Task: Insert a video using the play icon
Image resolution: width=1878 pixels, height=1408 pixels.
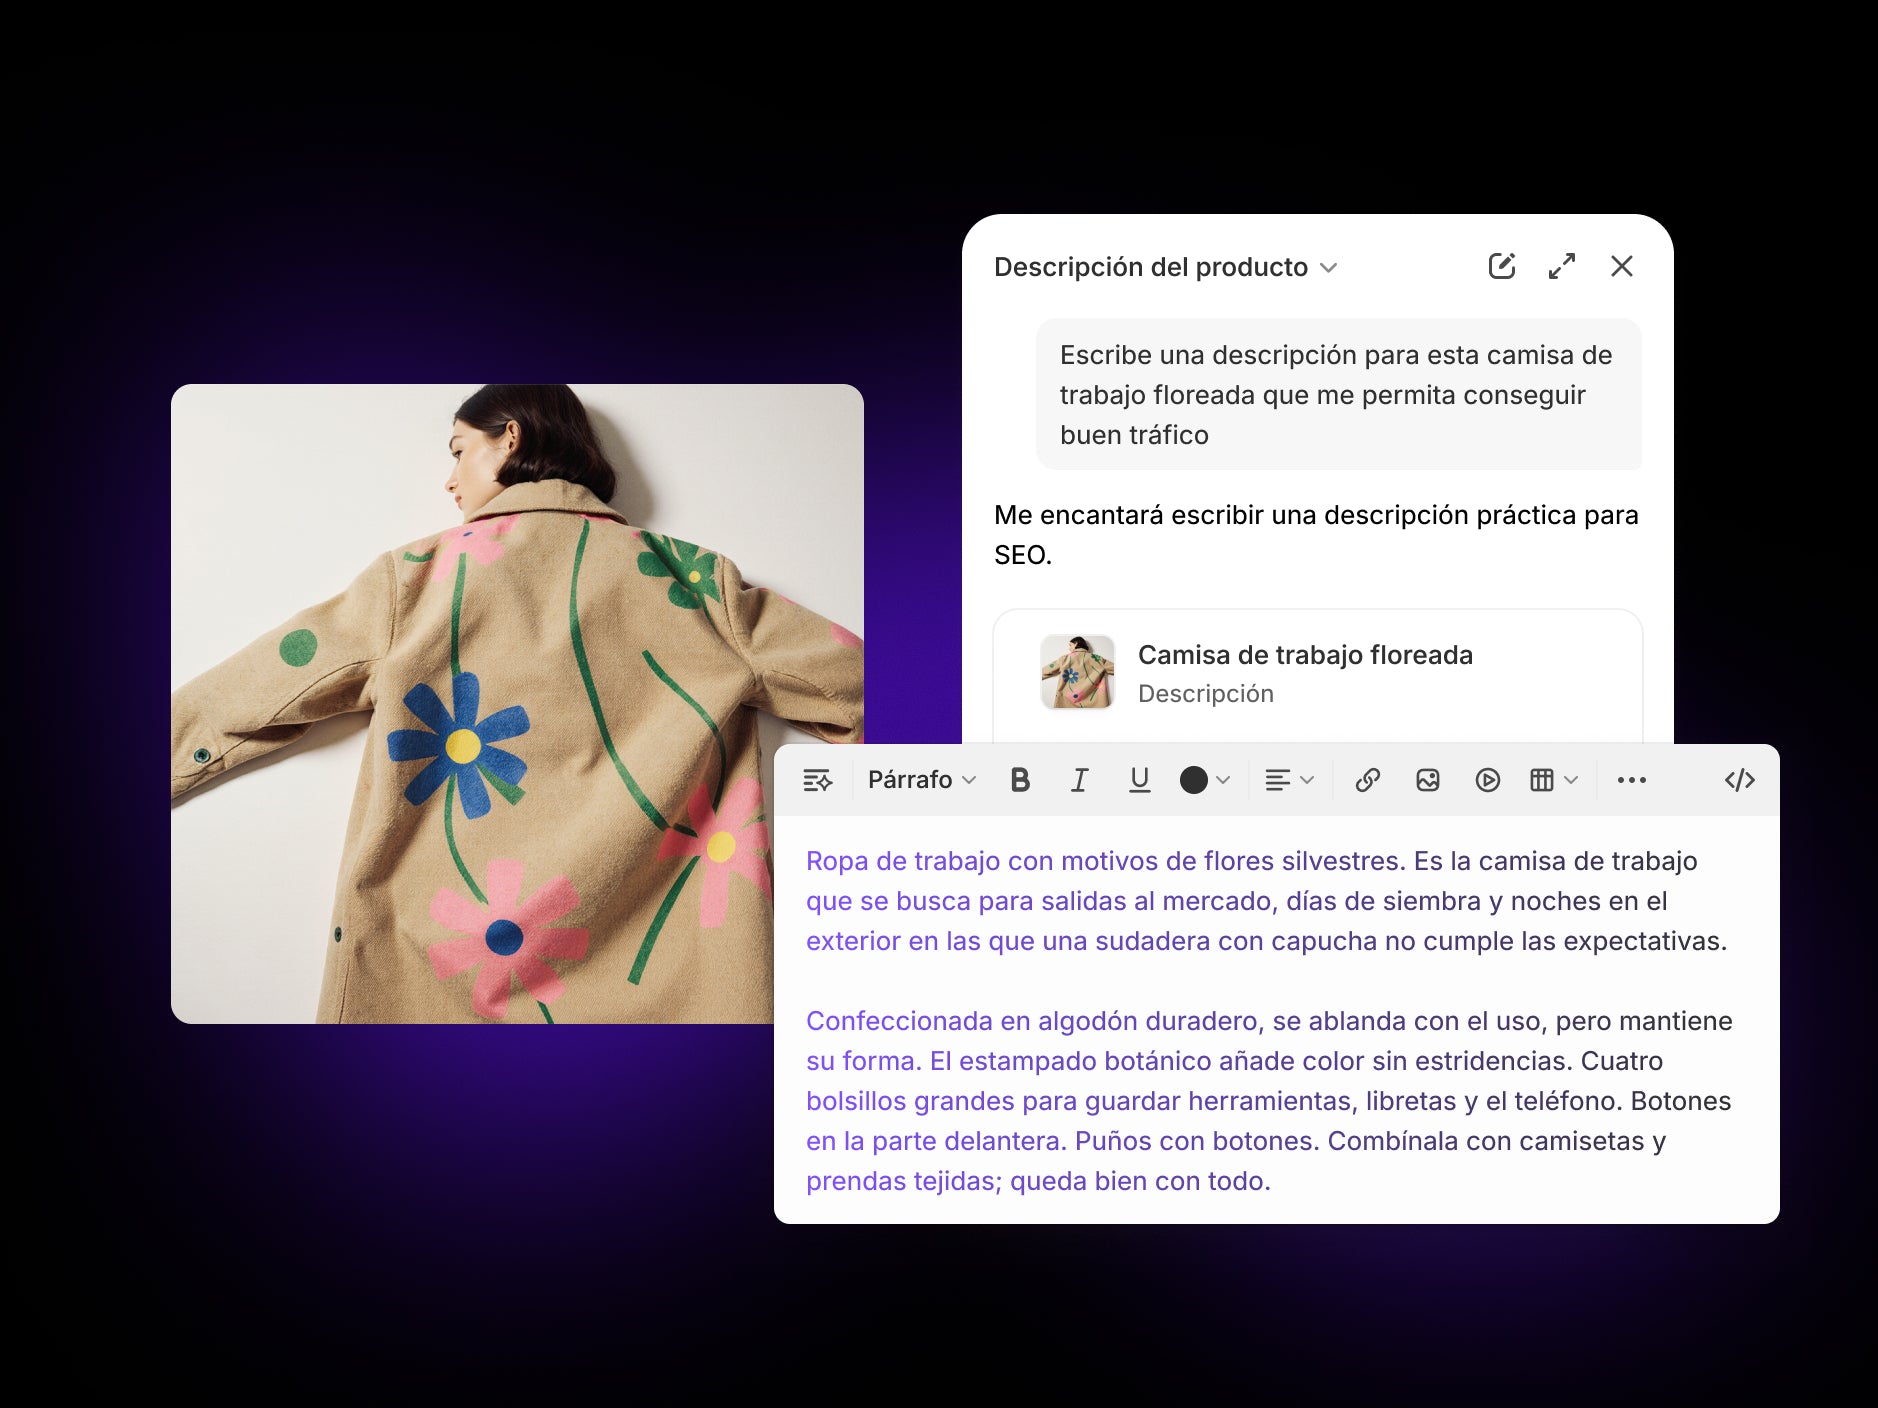Action: coord(1488,780)
